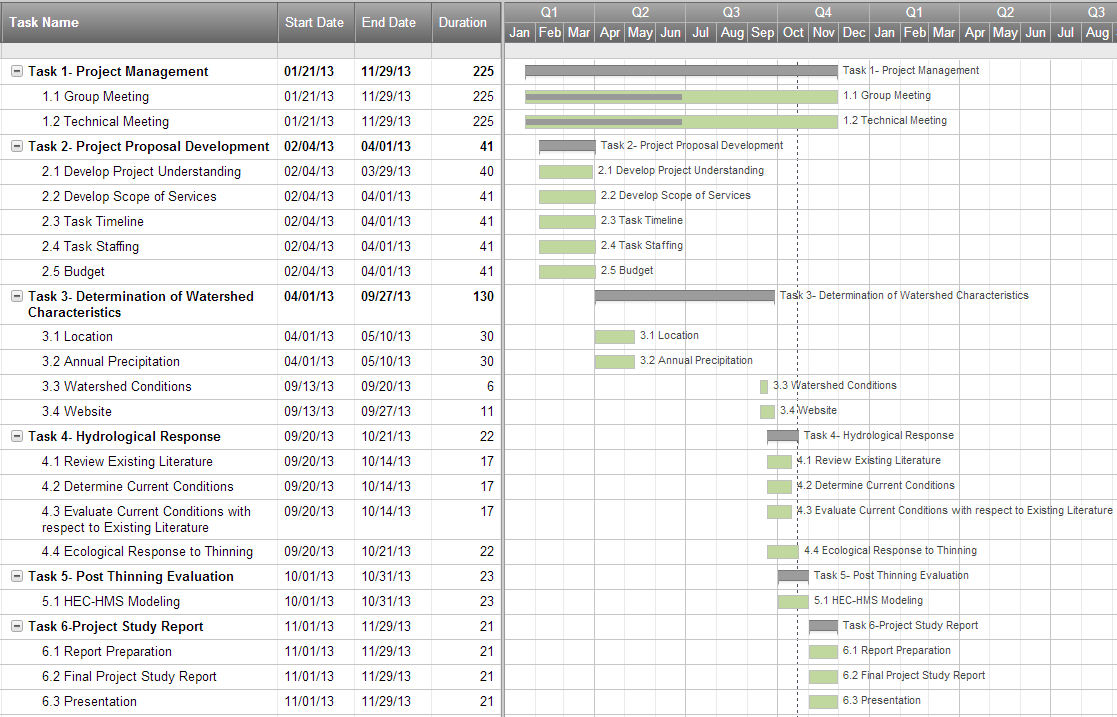Select 4.2 Determine Current Conditions row
This screenshot has height=717, width=1117.
pos(251,486)
